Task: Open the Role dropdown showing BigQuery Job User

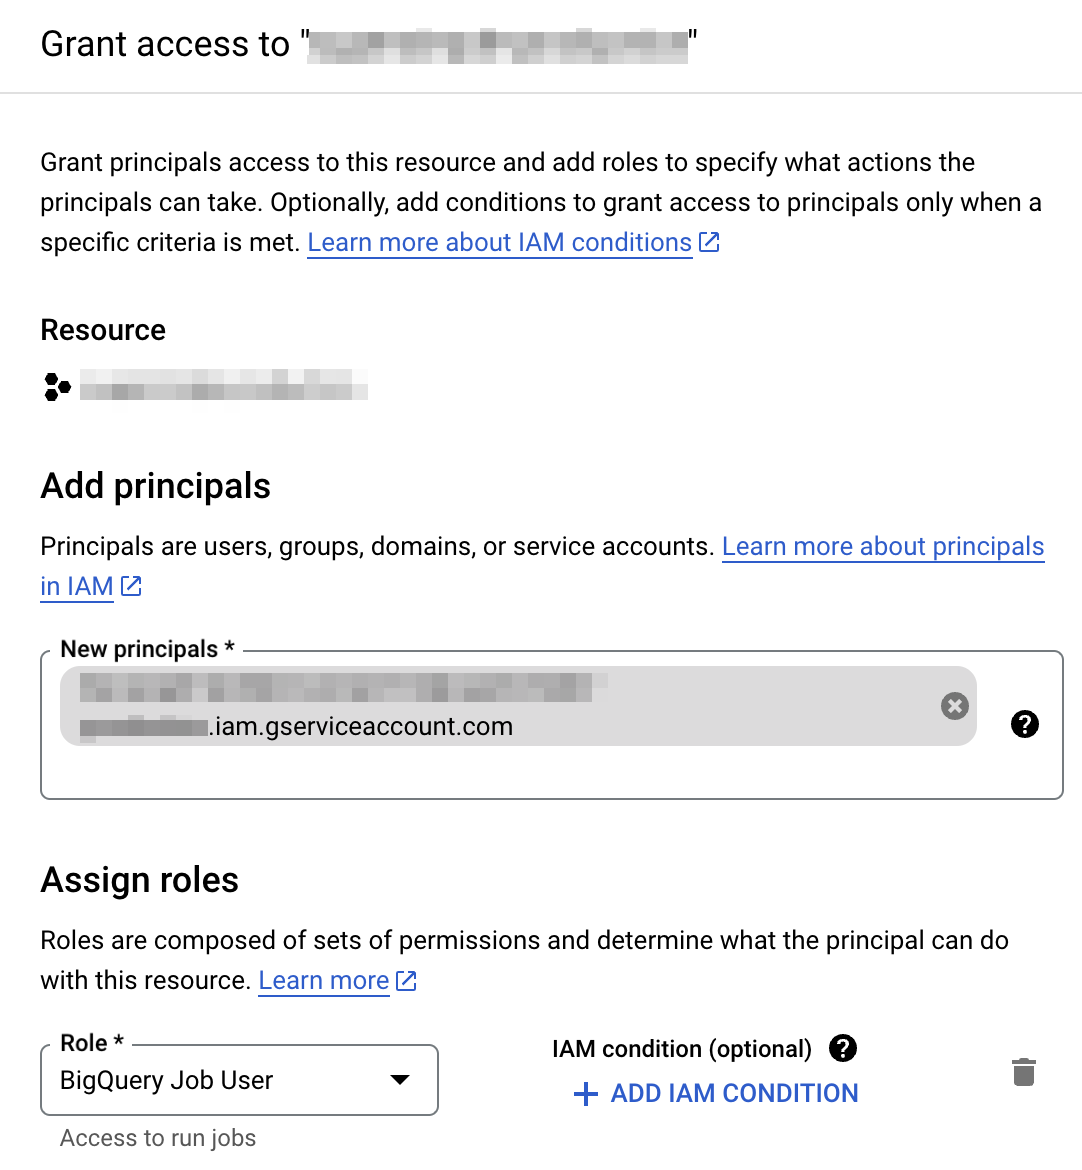Action: [220, 1080]
